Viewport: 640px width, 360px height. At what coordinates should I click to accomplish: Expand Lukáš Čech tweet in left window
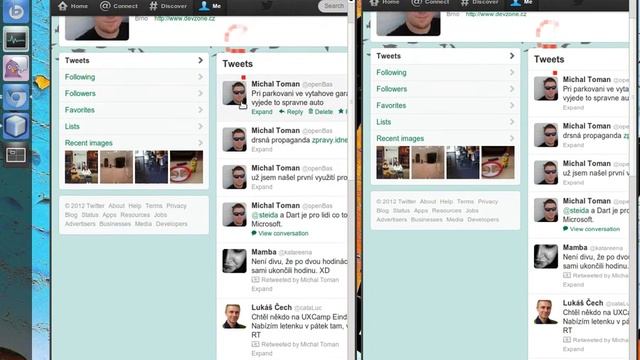[262, 353]
